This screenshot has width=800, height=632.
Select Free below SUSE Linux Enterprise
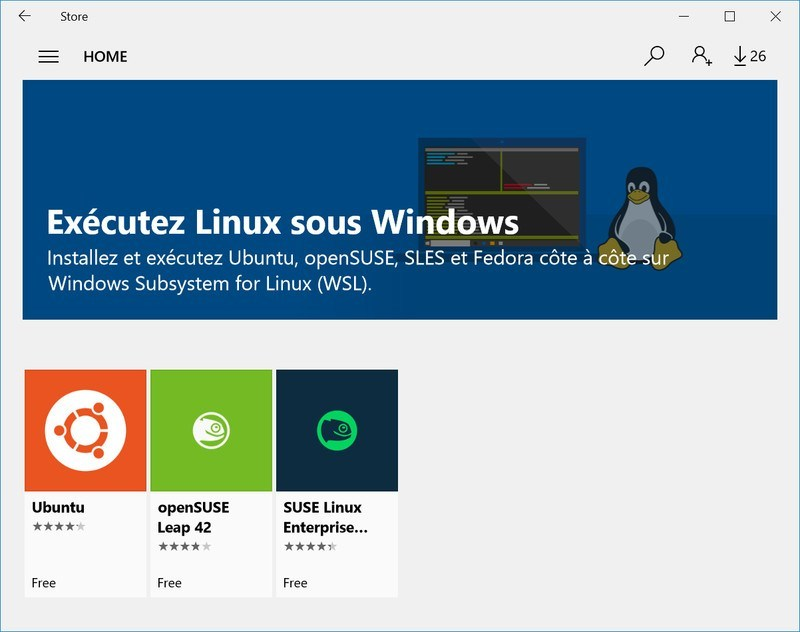click(x=295, y=581)
